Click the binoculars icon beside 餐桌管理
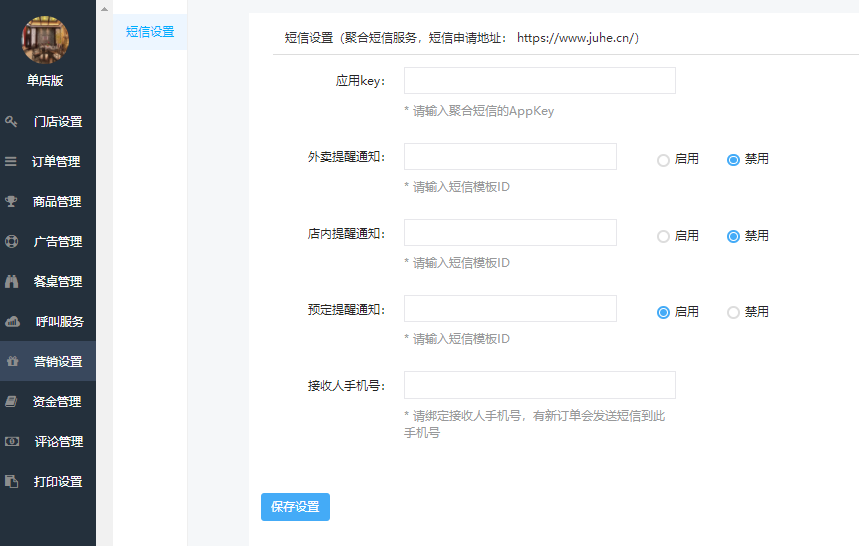This screenshot has width=859, height=546. point(12,281)
